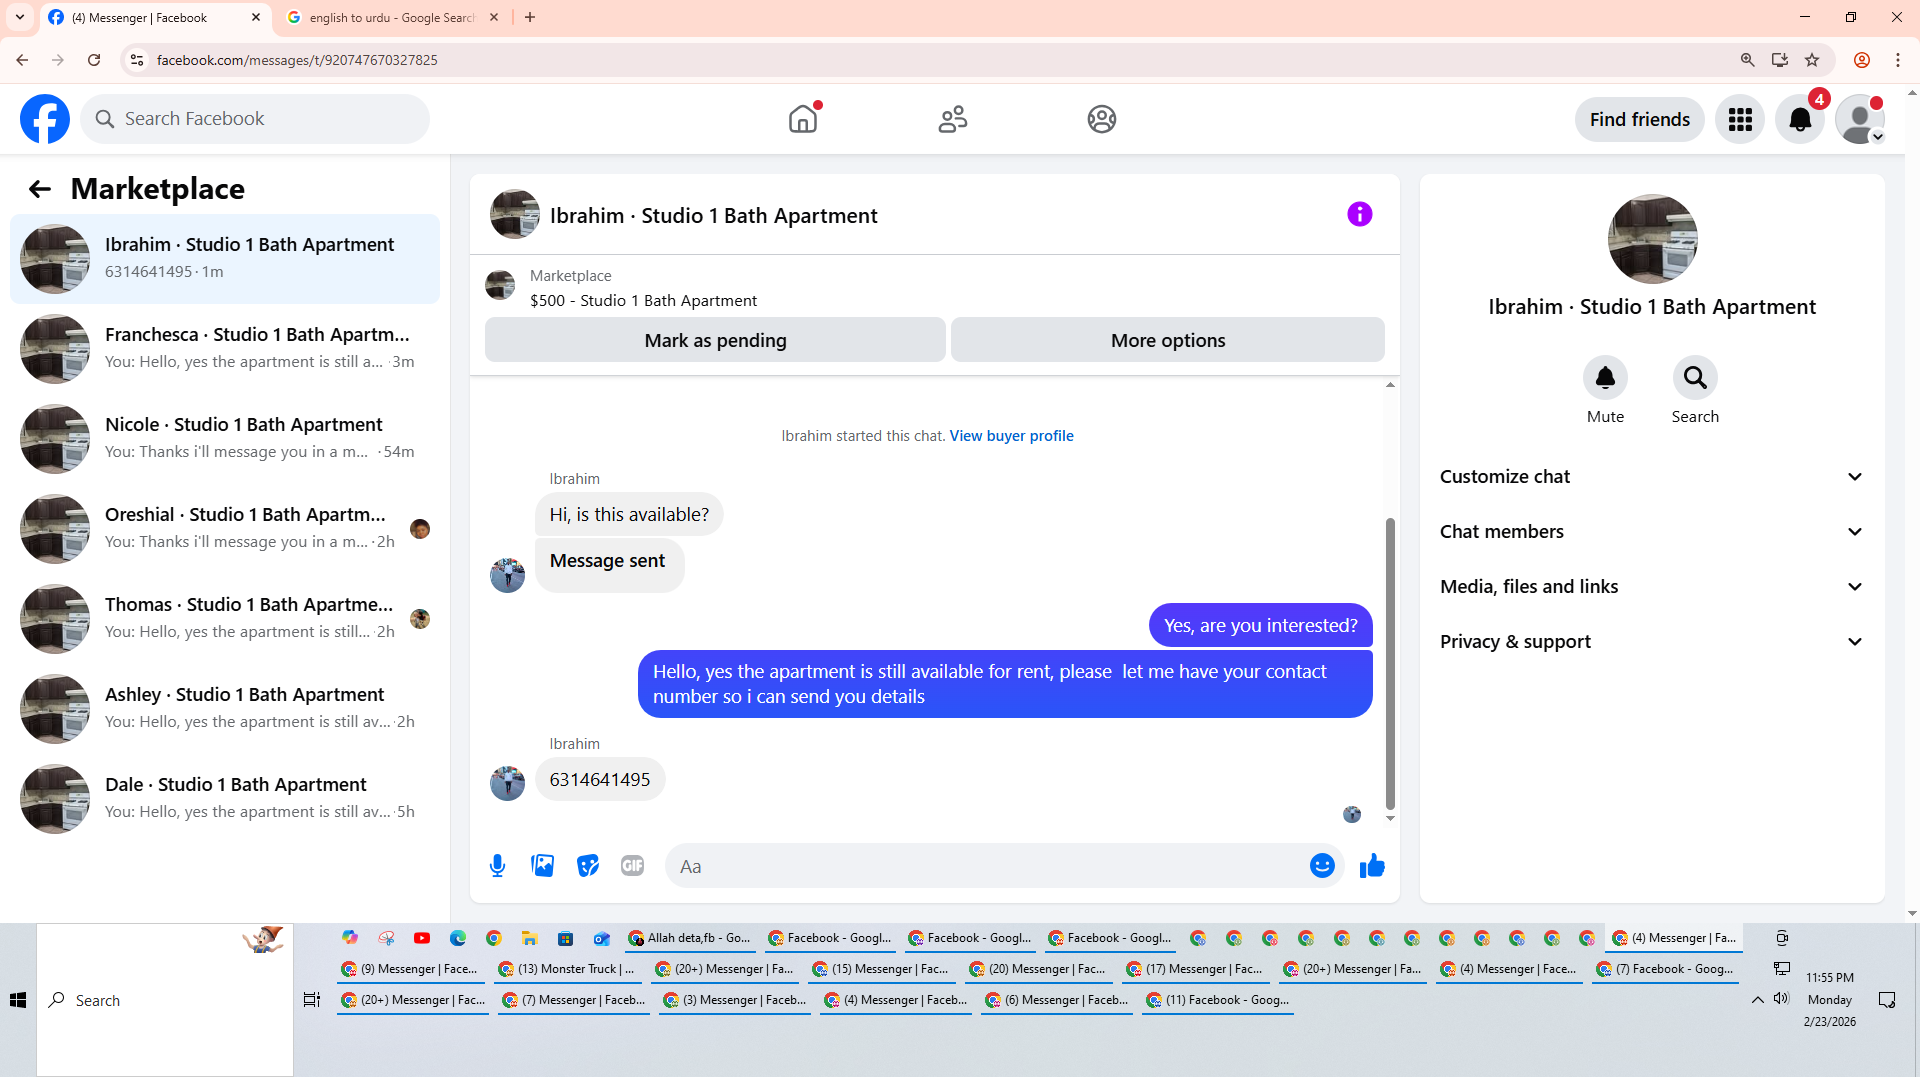
Task: Reload the page
Action: (x=94, y=60)
